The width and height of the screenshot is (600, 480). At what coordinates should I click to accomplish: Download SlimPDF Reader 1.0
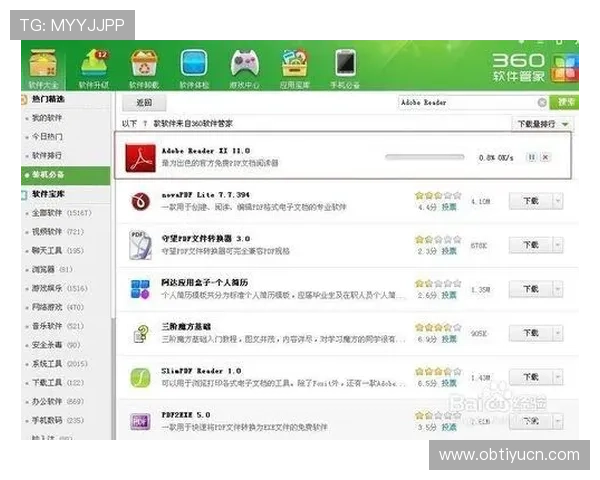coord(531,377)
